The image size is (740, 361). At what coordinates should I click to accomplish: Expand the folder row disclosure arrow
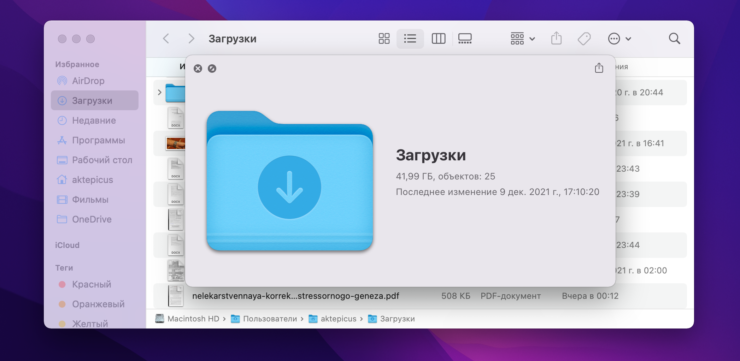159,92
